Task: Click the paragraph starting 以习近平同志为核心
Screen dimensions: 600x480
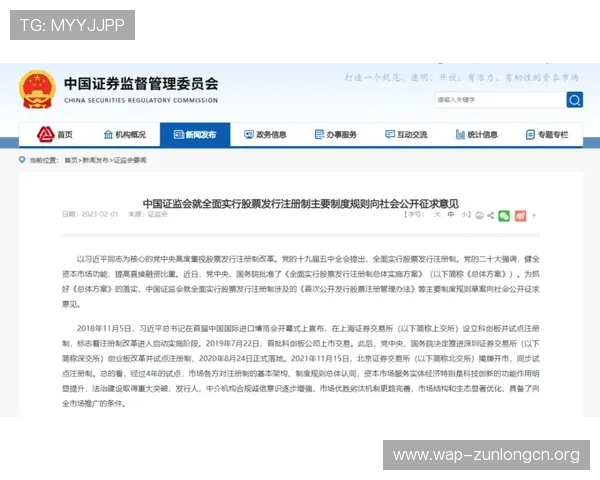Action: [x=301, y=282]
